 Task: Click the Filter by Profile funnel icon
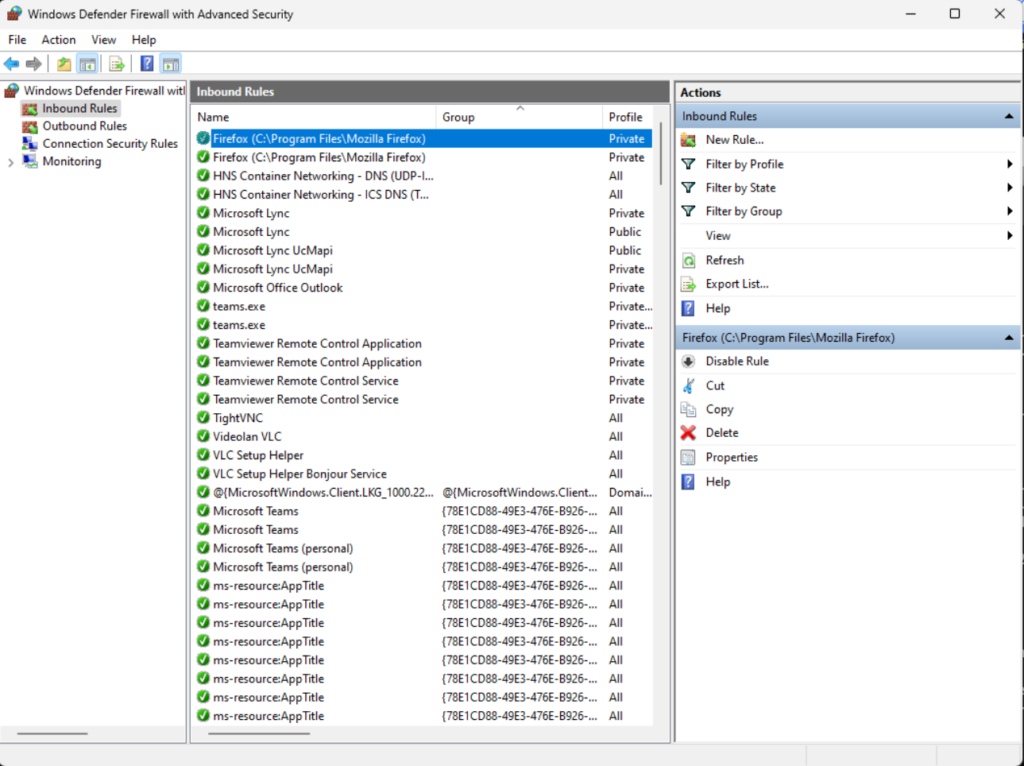(688, 164)
